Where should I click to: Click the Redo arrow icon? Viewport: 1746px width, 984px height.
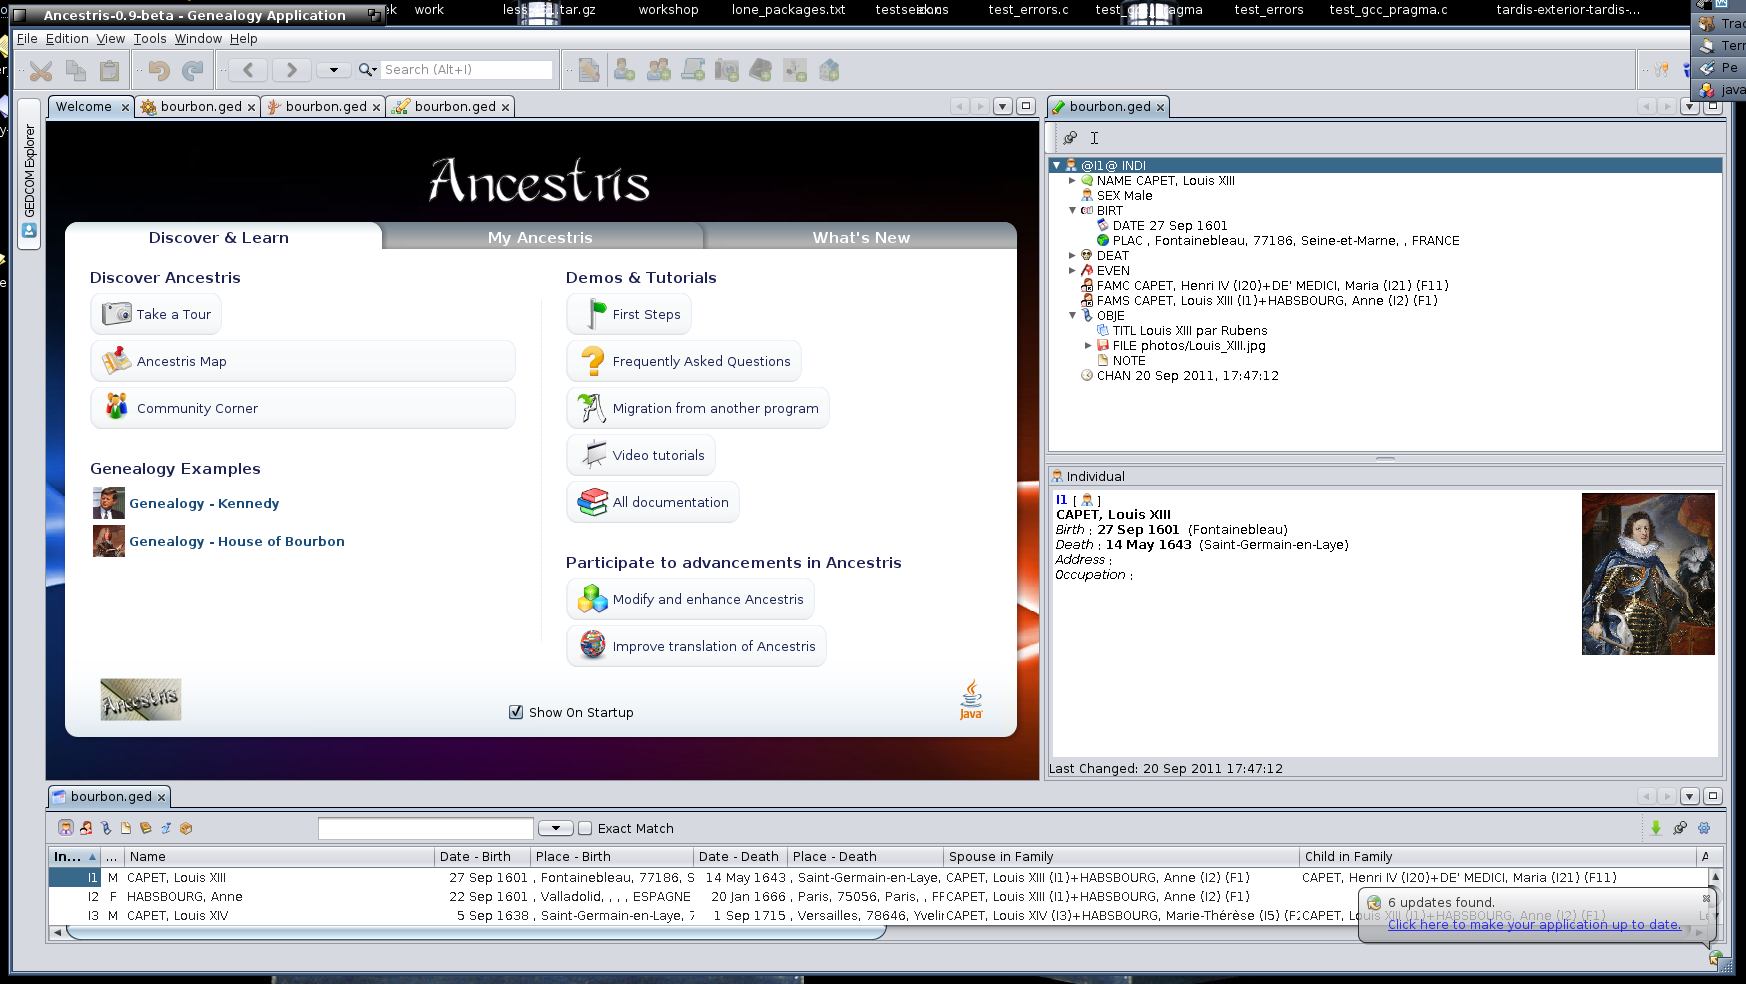pyautogui.click(x=193, y=70)
